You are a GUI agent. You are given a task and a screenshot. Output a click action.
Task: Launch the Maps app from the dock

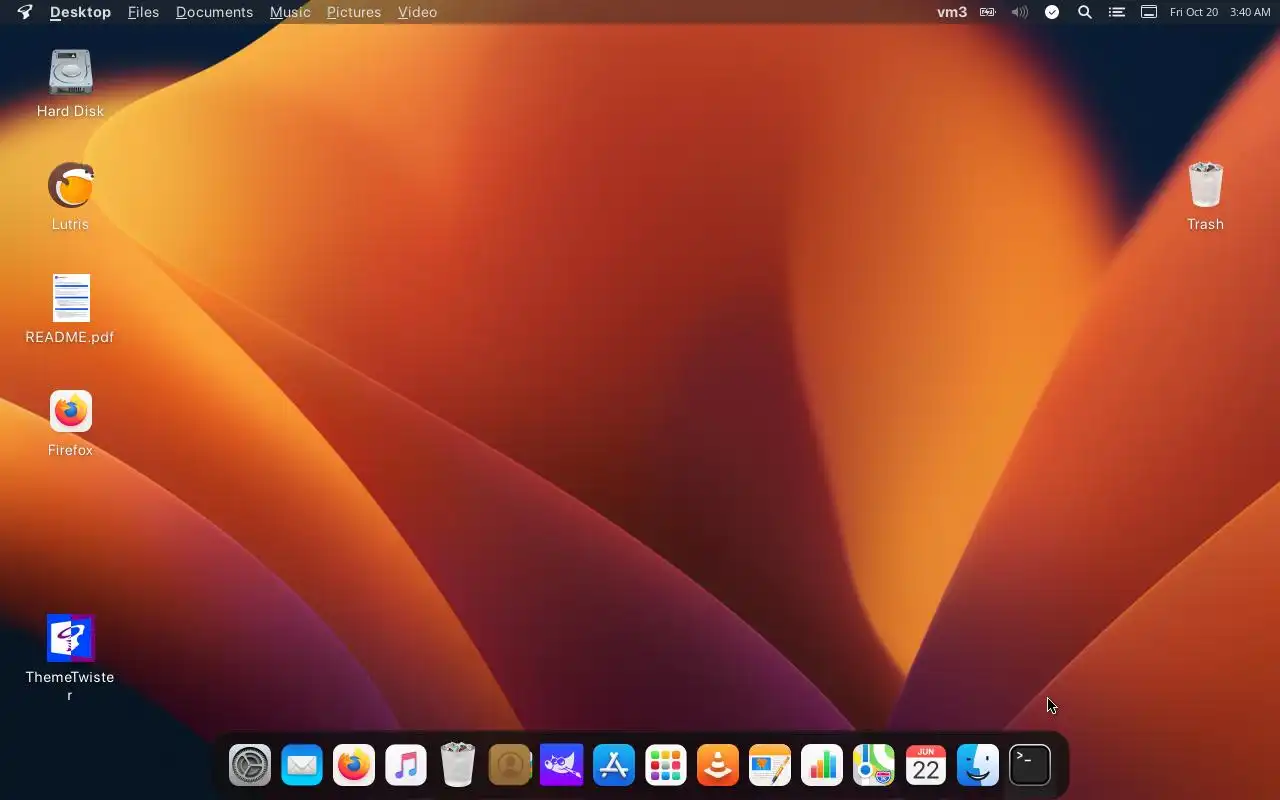[874, 766]
